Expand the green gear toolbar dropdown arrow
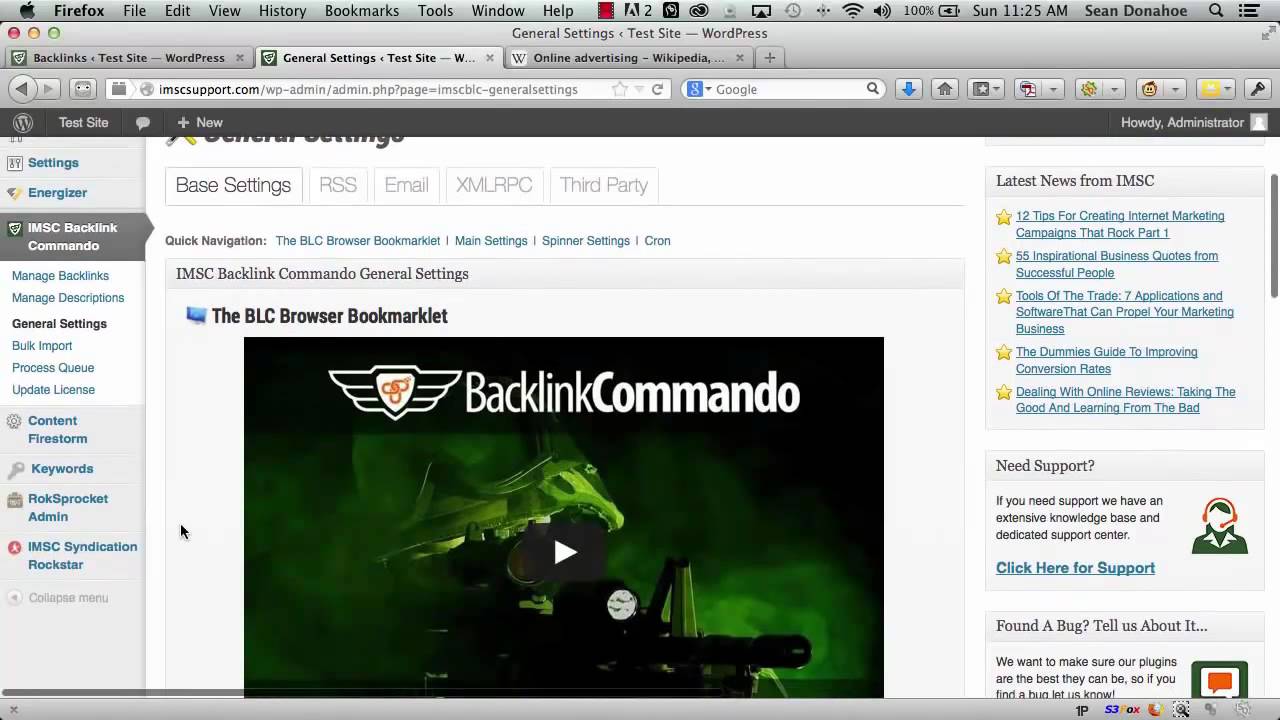1280x720 pixels. (x=1114, y=89)
